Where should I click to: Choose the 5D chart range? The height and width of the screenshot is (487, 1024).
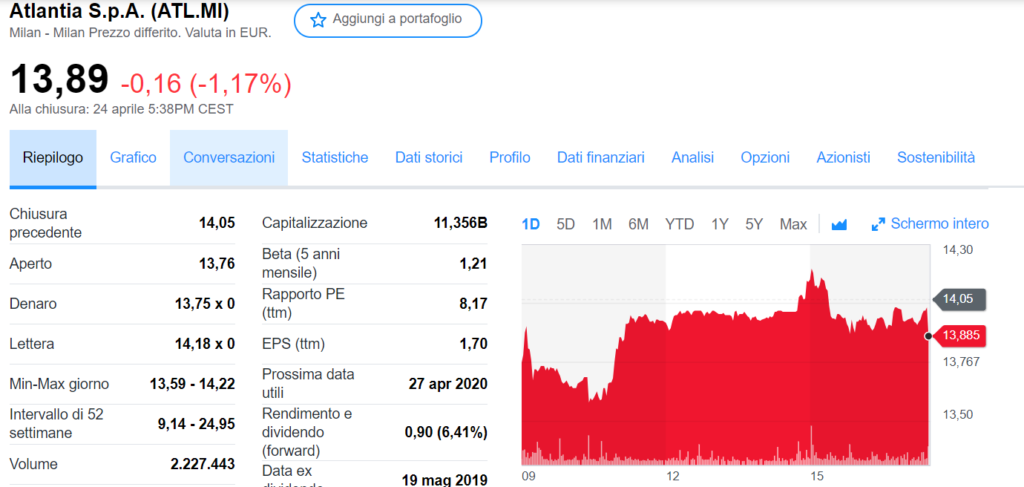pyautogui.click(x=566, y=225)
